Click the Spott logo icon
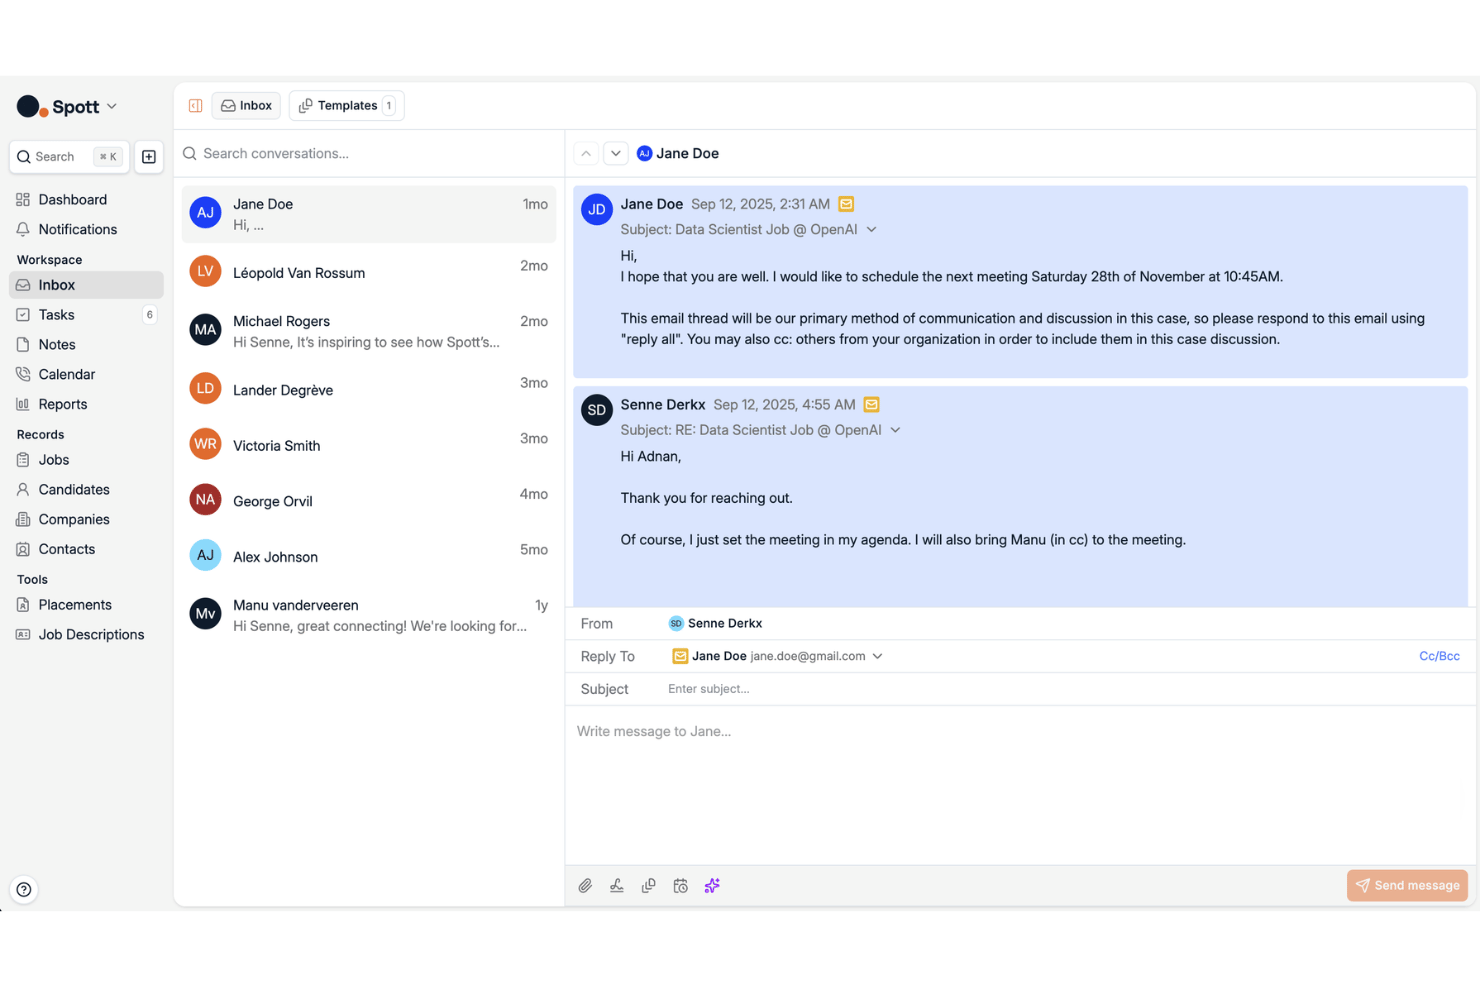This screenshot has width=1480, height=987. [32, 107]
